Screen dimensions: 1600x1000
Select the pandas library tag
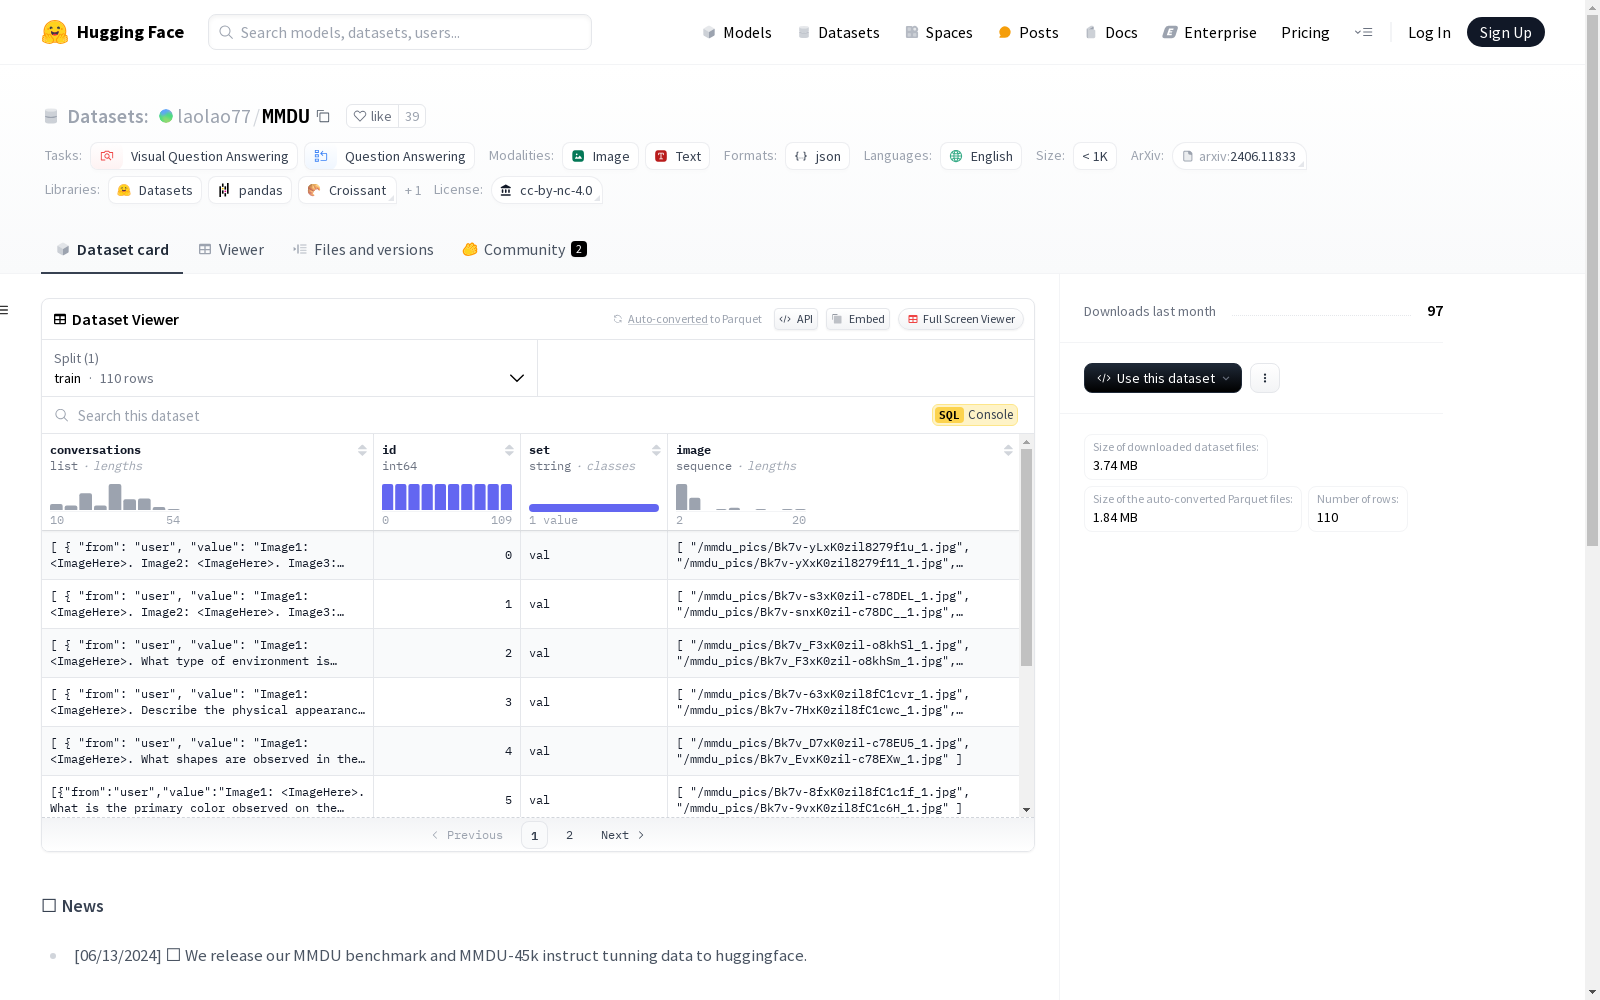250,190
